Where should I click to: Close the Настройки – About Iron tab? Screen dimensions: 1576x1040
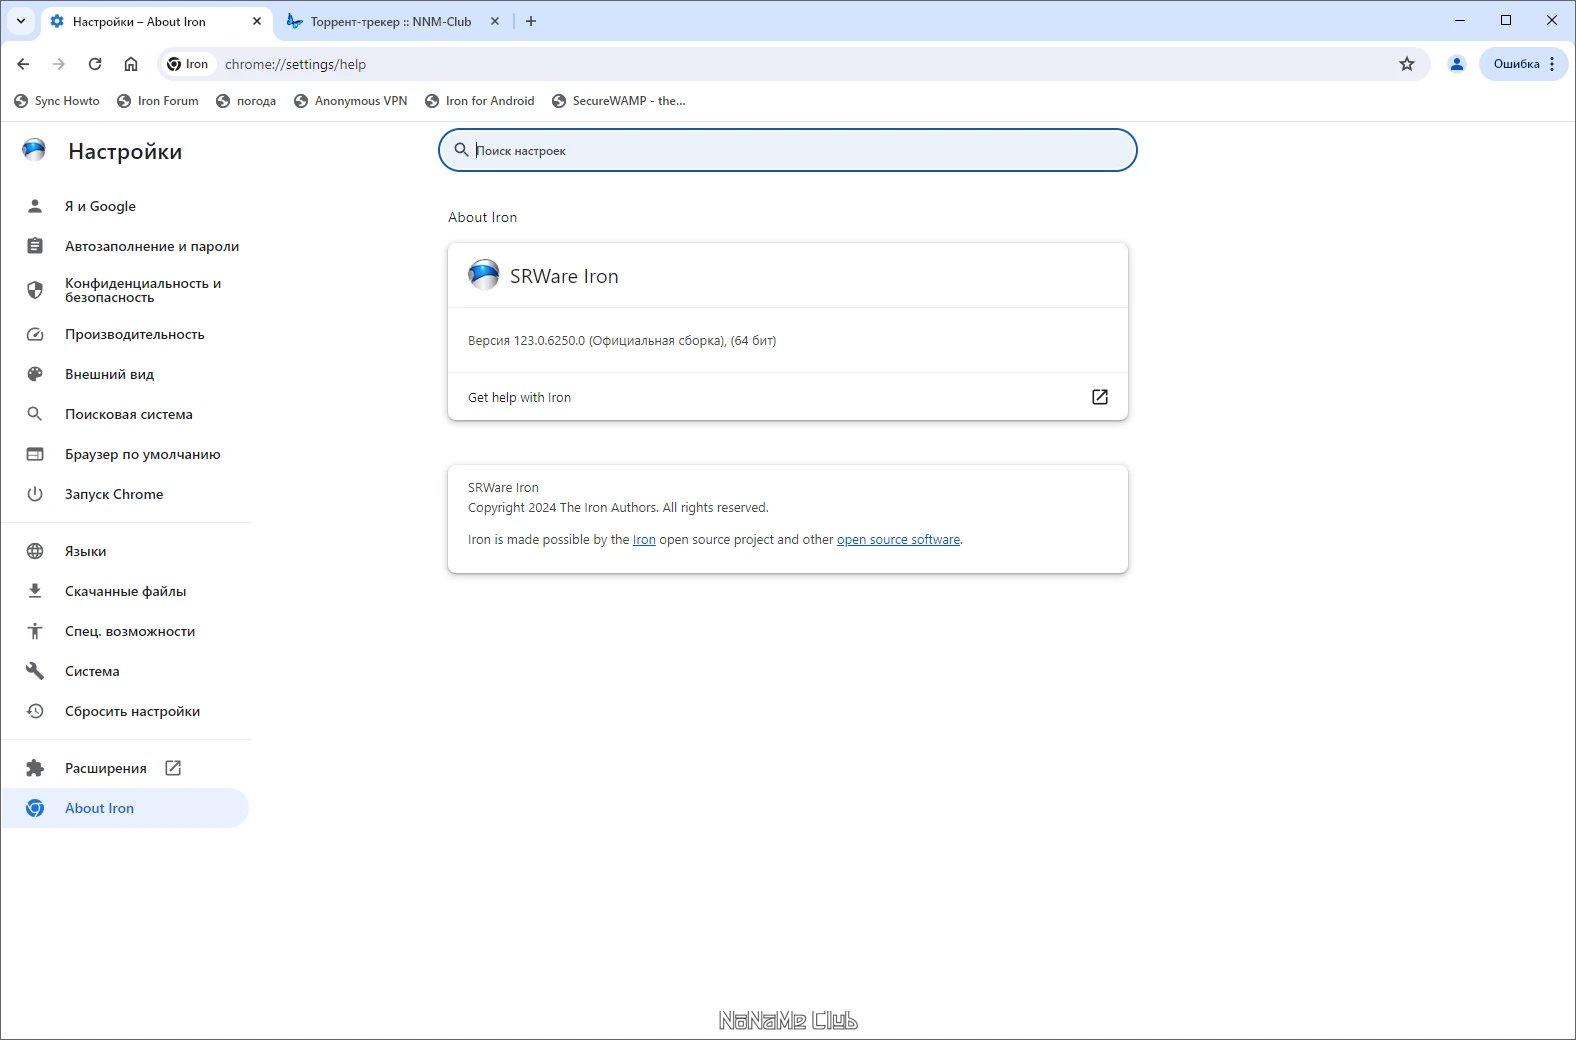pyautogui.click(x=257, y=21)
